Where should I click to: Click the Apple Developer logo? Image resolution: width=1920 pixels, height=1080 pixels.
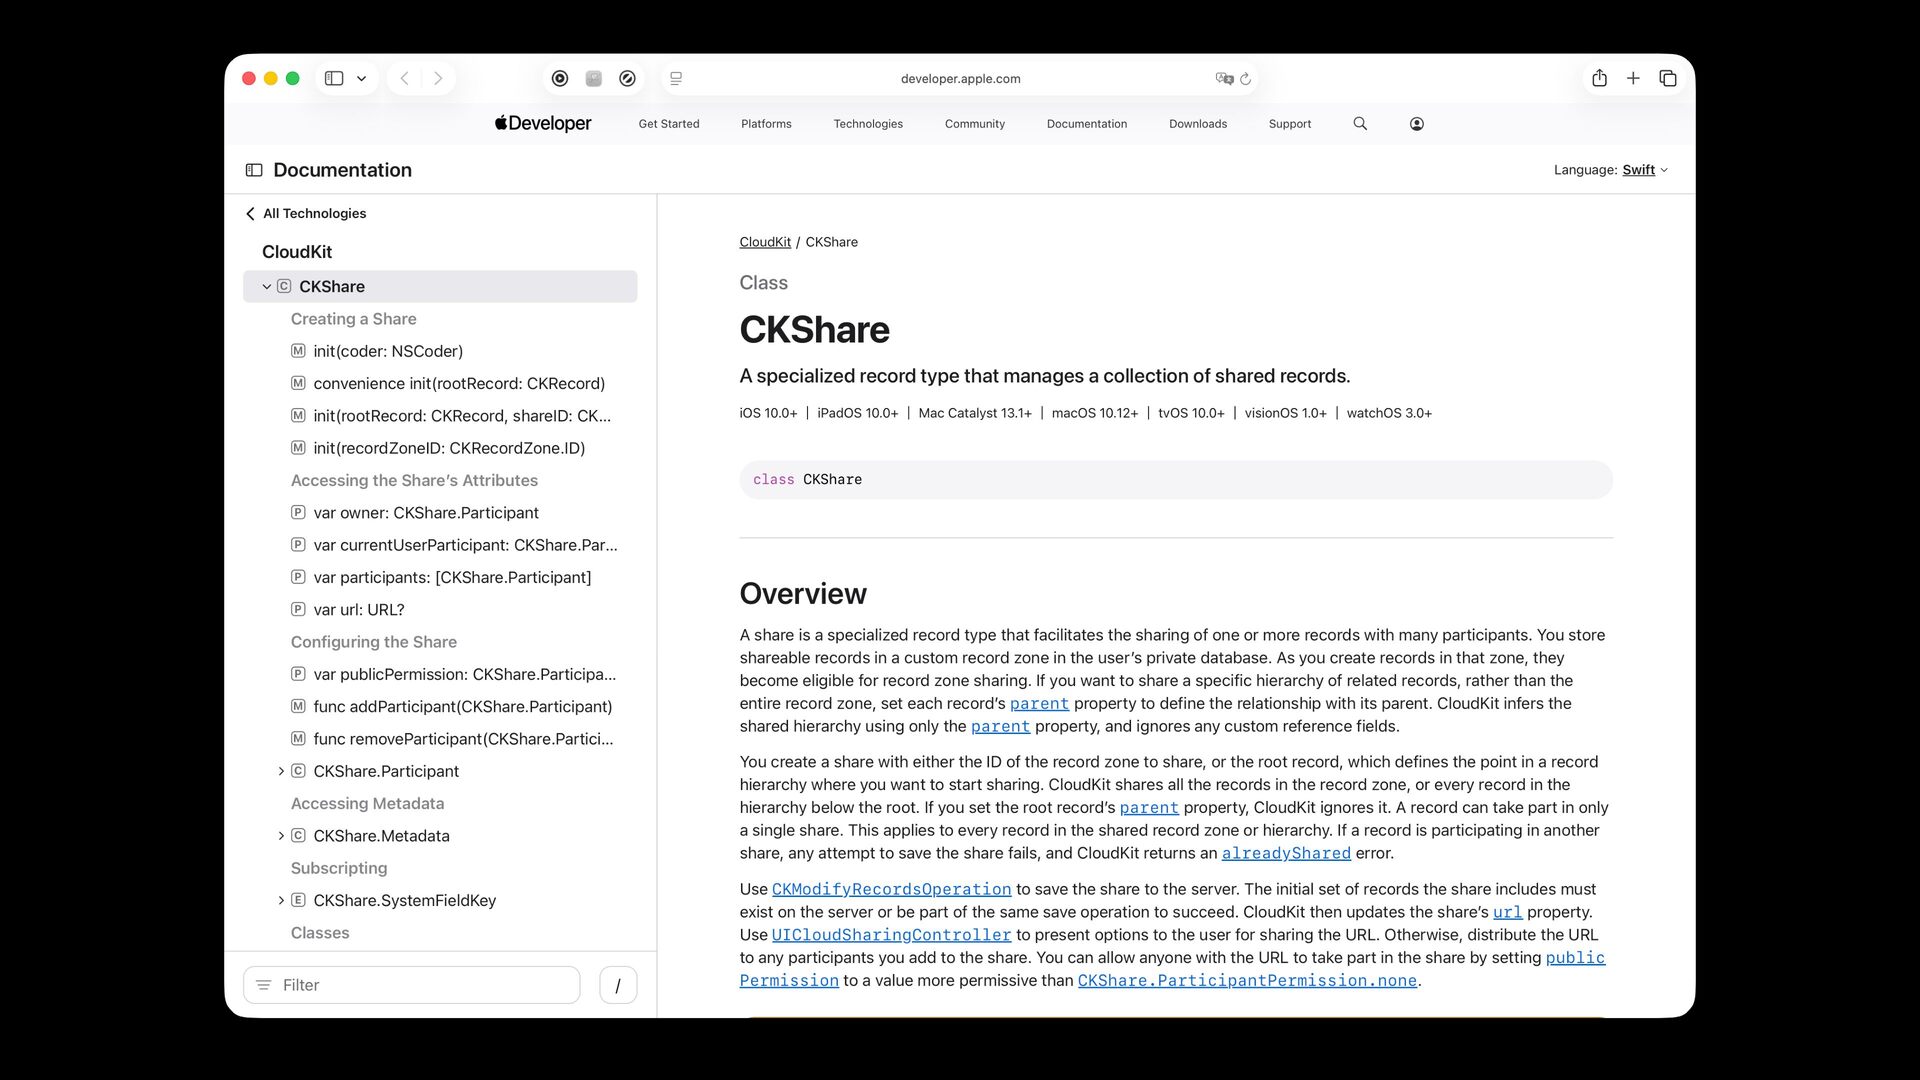543,123
